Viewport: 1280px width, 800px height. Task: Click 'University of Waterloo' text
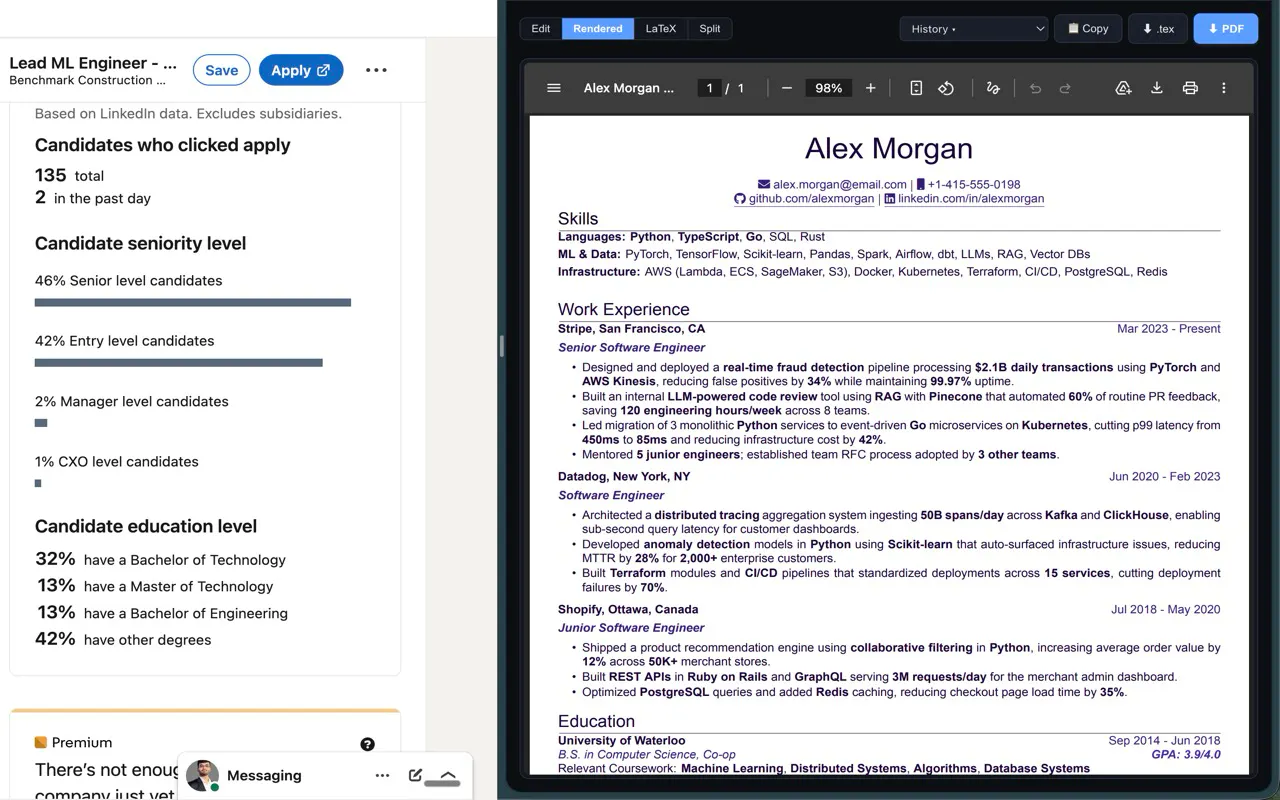(622, 740)
